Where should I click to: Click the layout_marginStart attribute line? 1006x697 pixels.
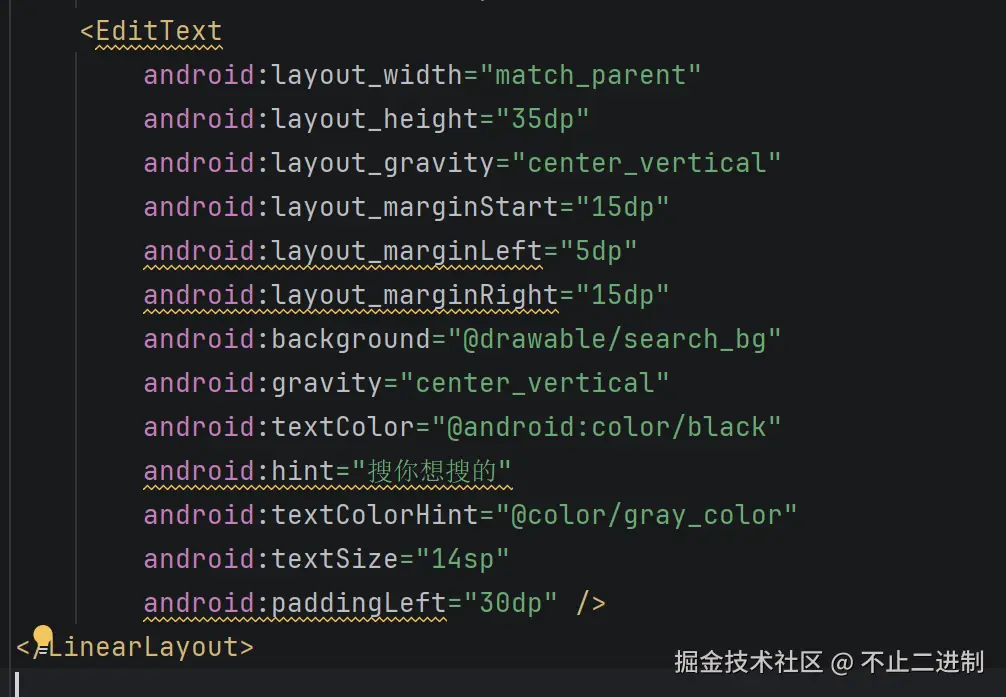coord(406,207)
